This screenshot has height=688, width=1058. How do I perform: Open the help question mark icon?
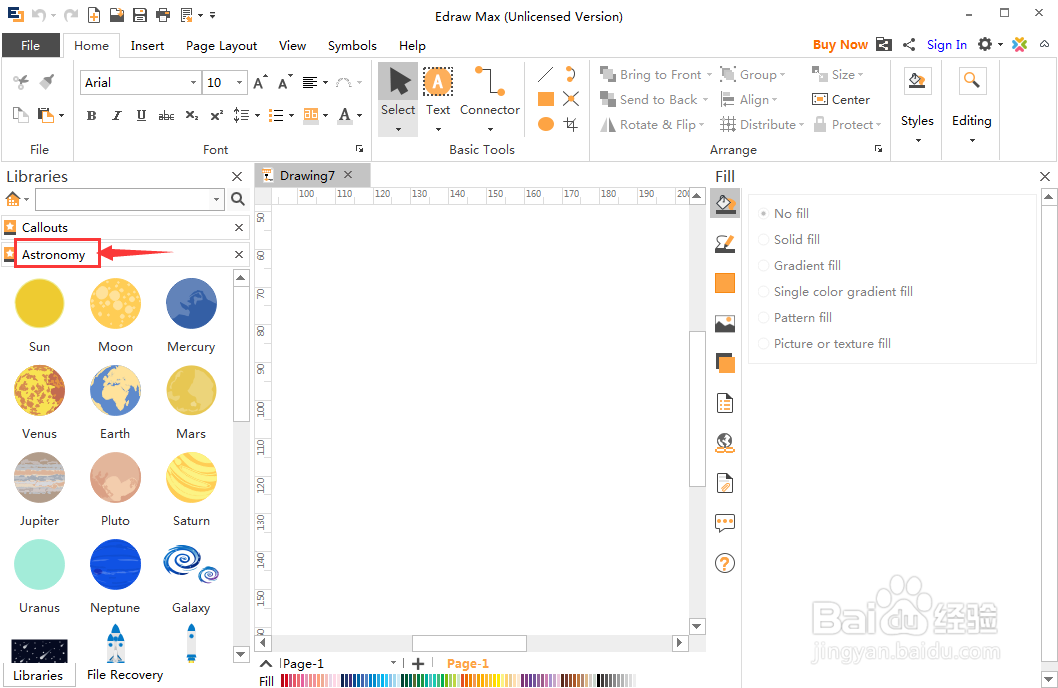(x=725, y=563)
